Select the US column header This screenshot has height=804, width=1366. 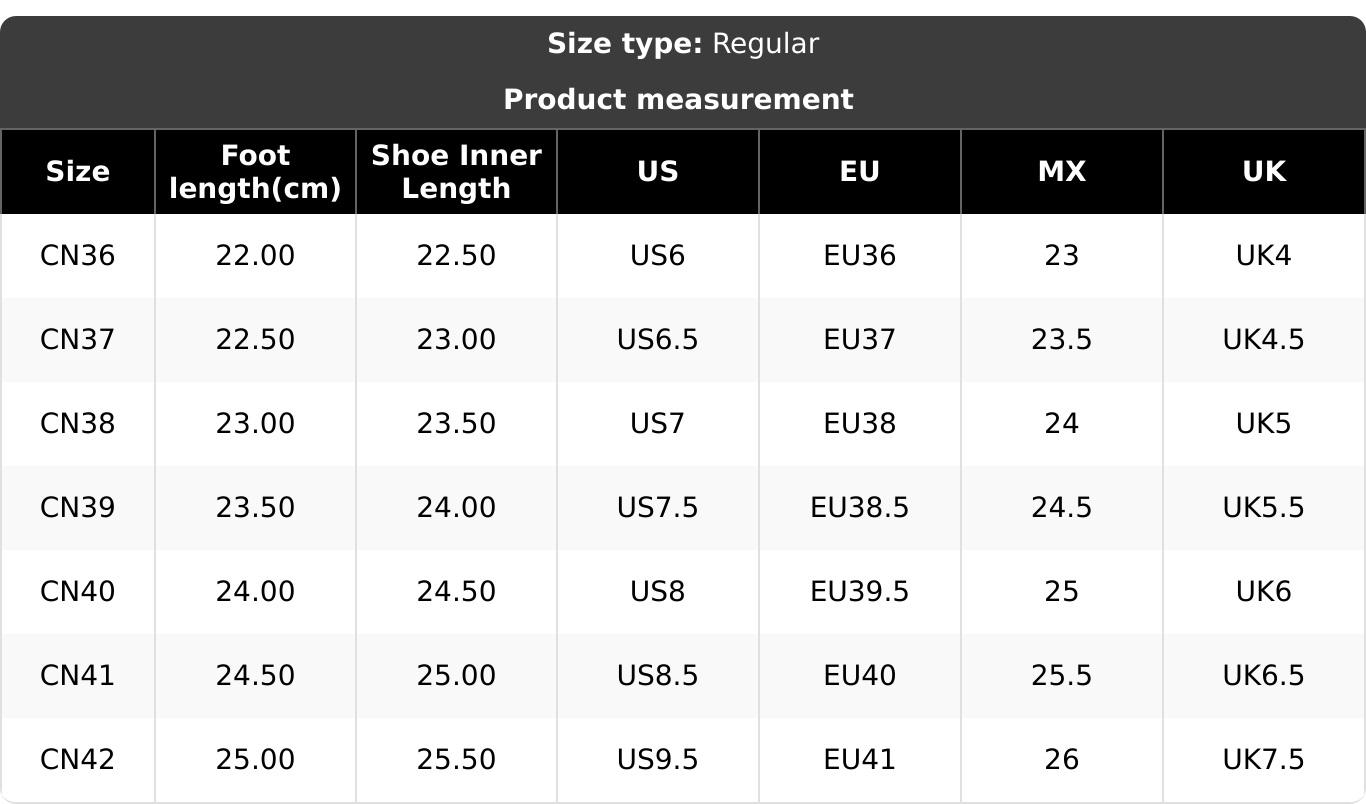pos(658,172)
